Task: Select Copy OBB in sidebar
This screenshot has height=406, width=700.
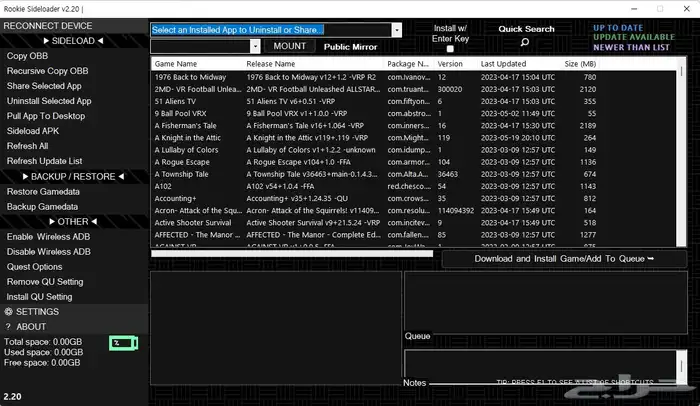Action: pyautogui.click(x=27, y=56)
